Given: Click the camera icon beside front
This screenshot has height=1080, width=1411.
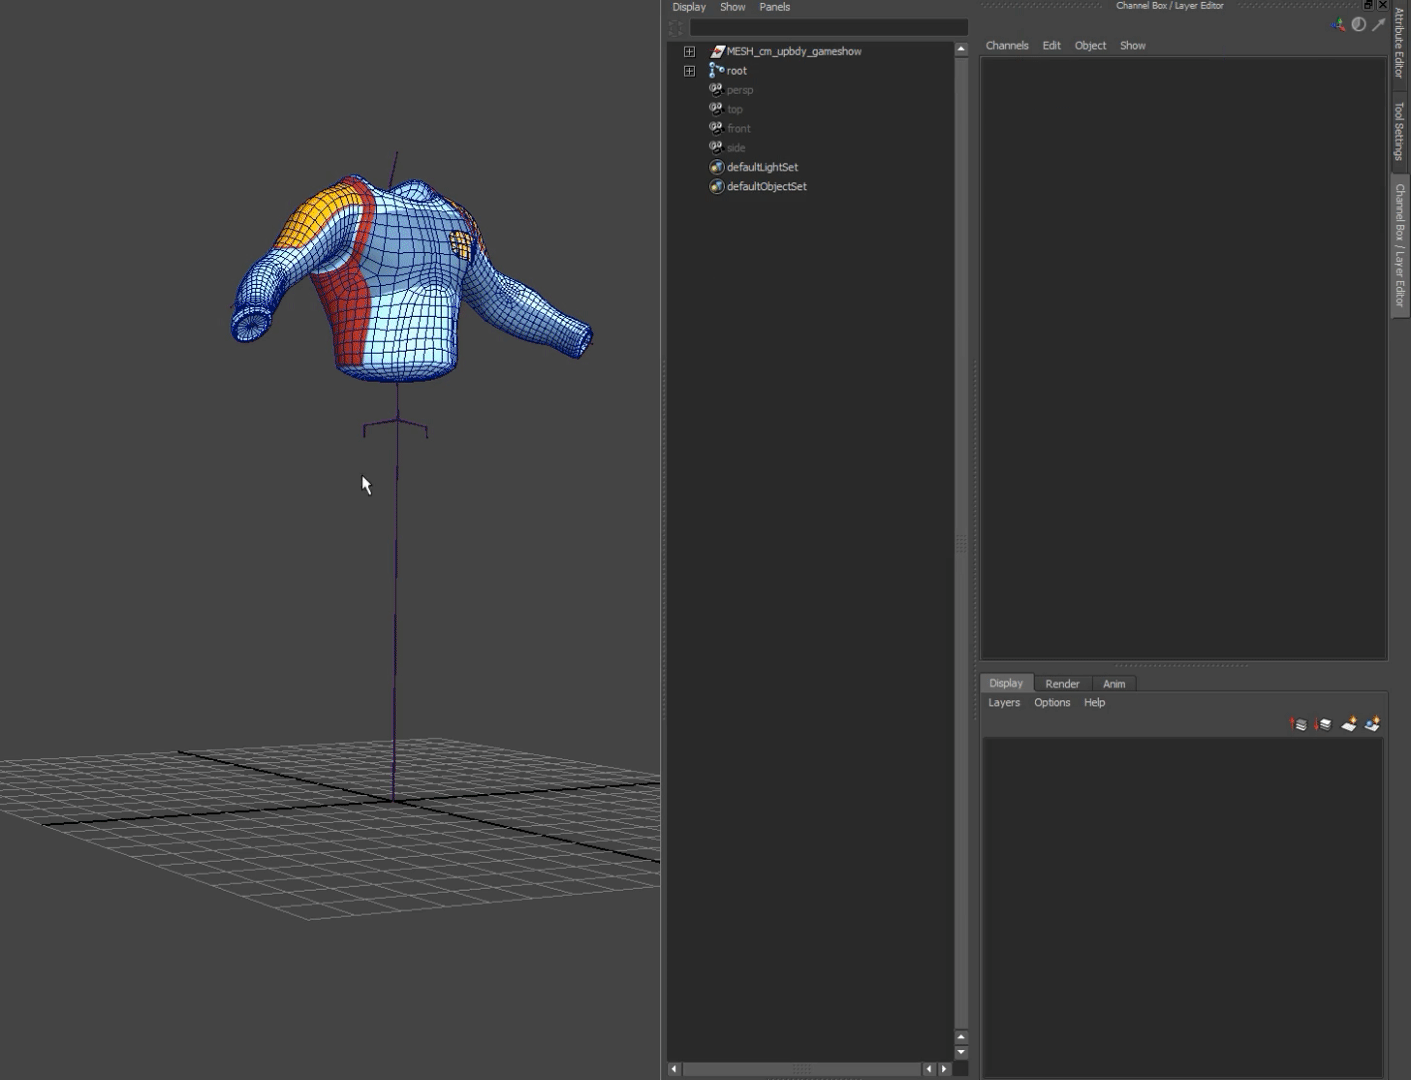Looking at the screenshot, I should [716, 127].
